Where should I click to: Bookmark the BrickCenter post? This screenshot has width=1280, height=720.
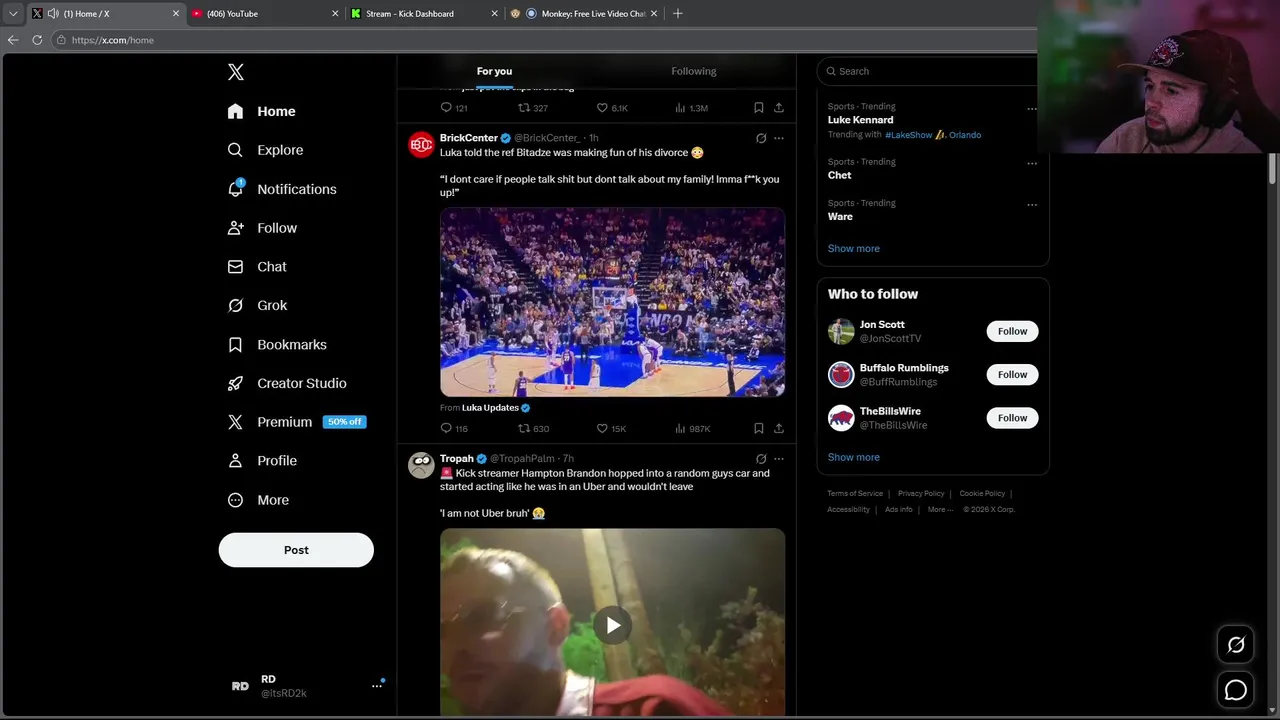coord(759,429)
